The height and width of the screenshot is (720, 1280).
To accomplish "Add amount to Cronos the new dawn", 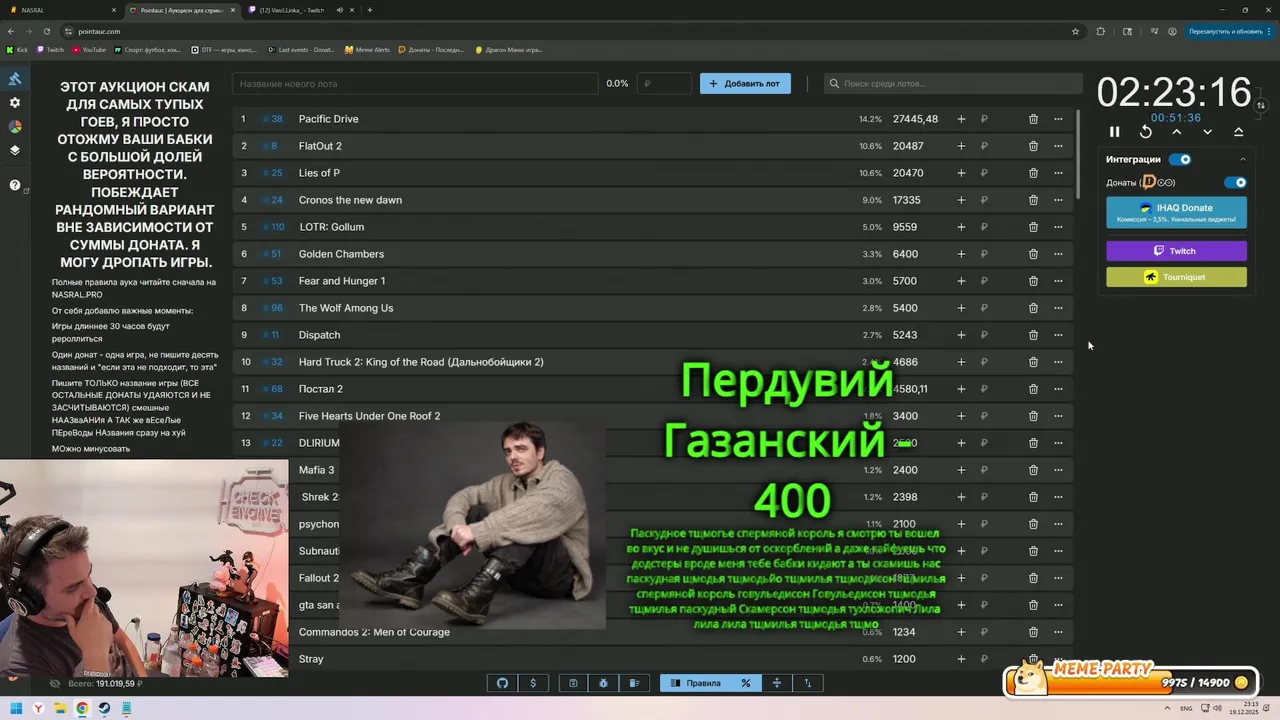I will pos(961,200).
